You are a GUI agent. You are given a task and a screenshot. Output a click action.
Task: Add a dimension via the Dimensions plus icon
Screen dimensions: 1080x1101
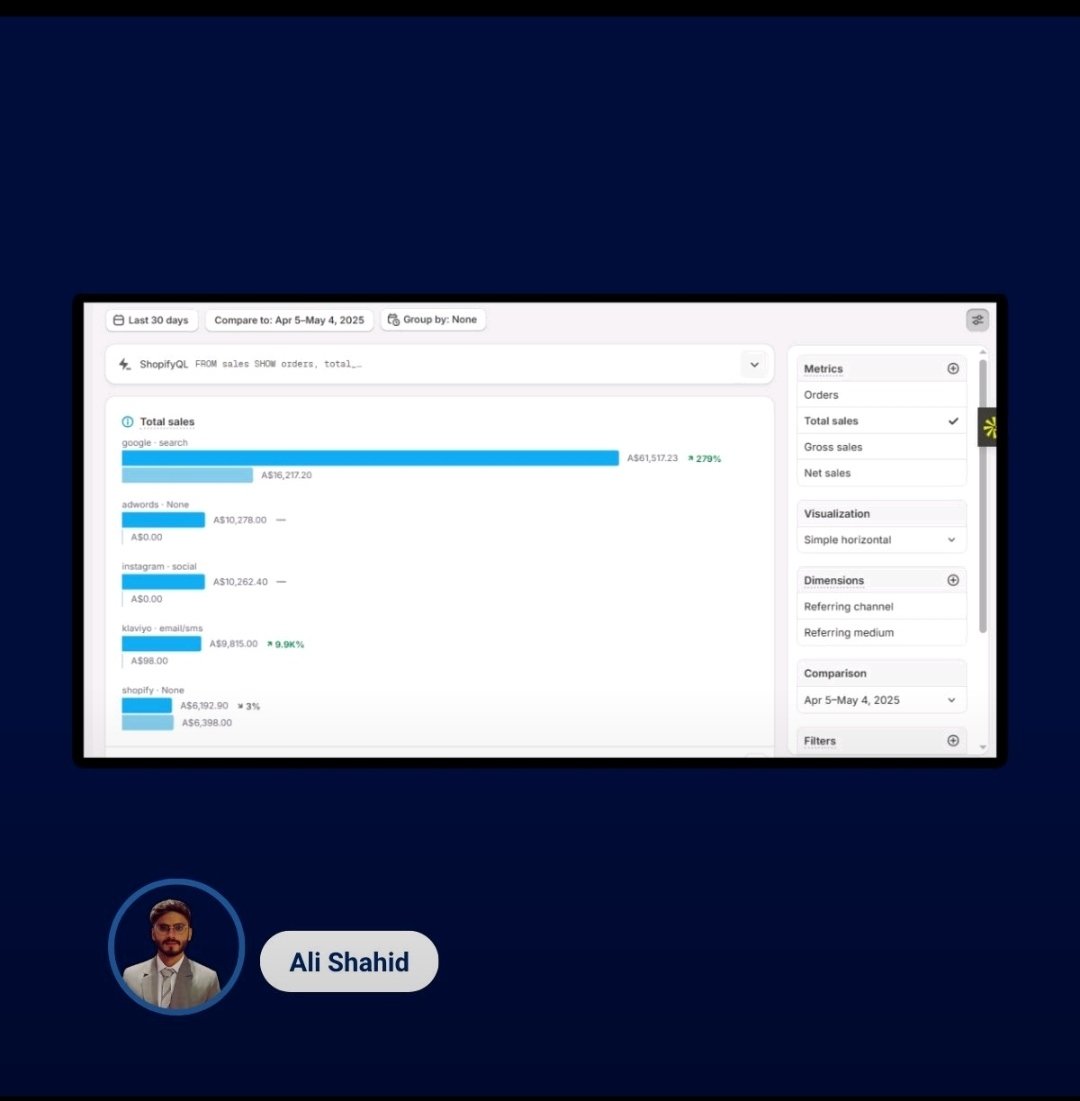952,579
